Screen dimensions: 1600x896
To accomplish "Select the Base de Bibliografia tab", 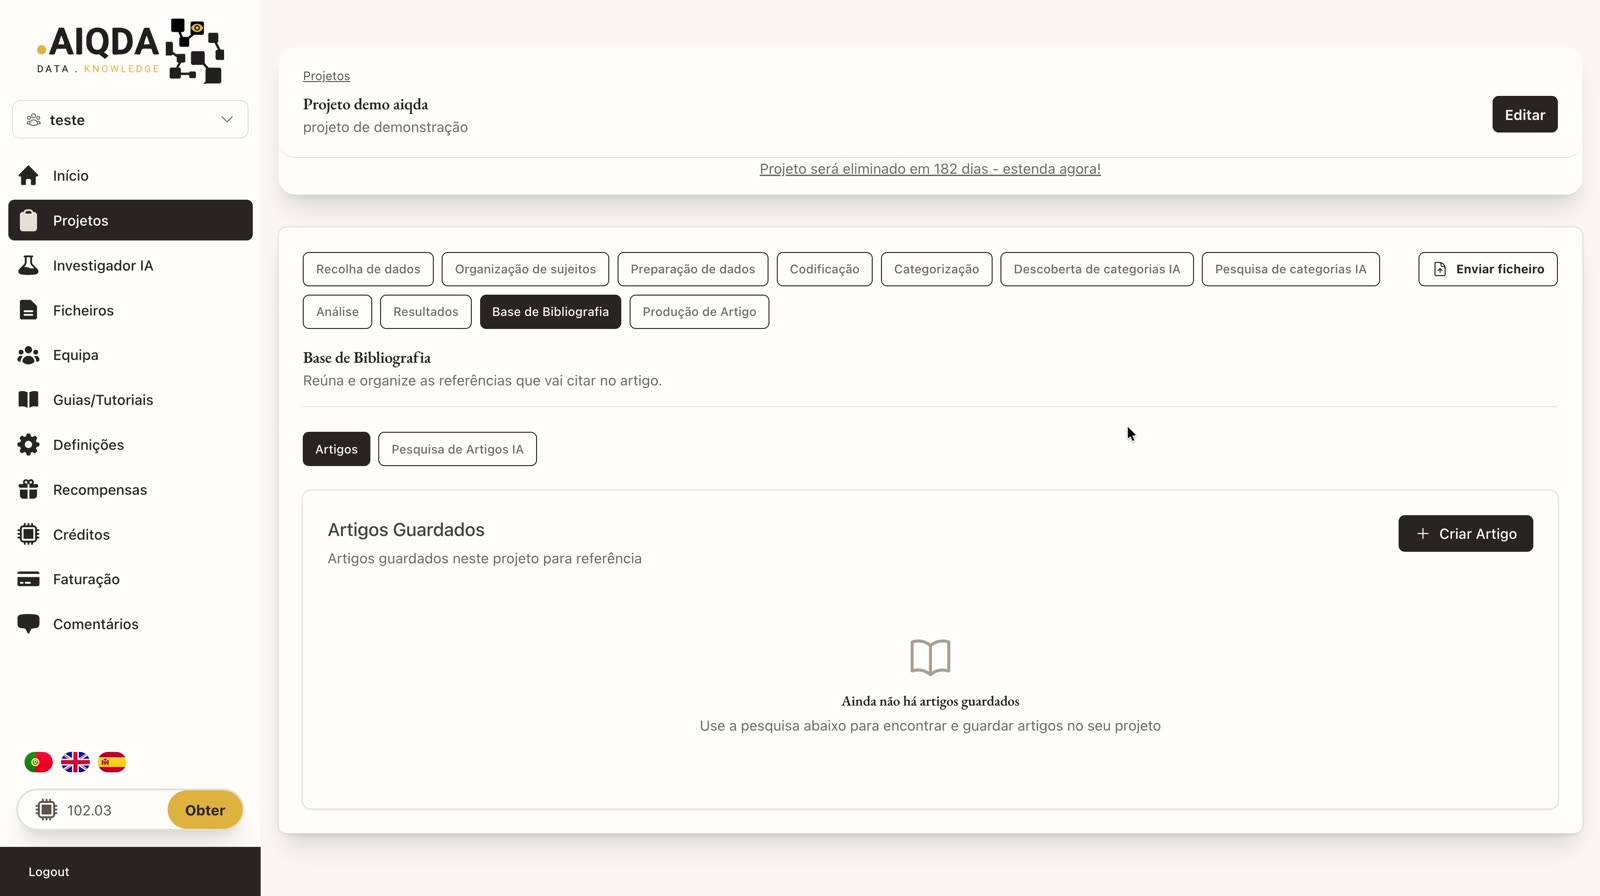I will tap(550, 312).
